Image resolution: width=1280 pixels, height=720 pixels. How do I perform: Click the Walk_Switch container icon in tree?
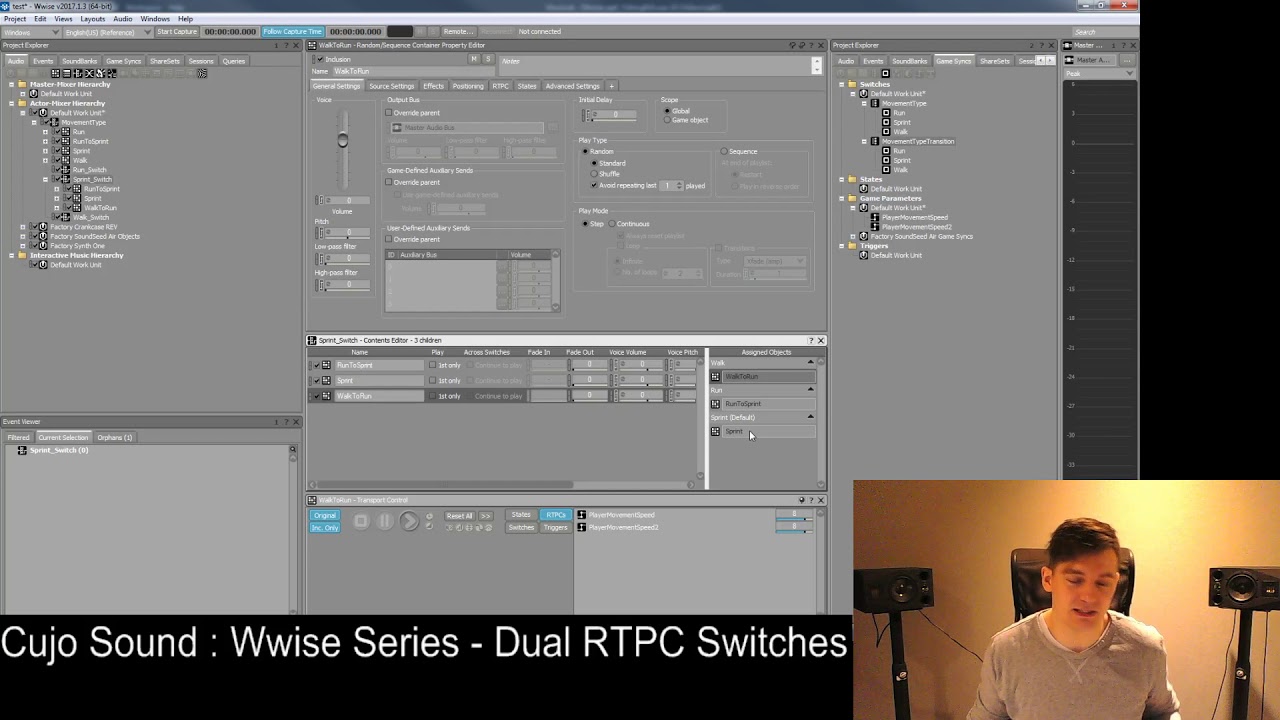tap(65, 217)
